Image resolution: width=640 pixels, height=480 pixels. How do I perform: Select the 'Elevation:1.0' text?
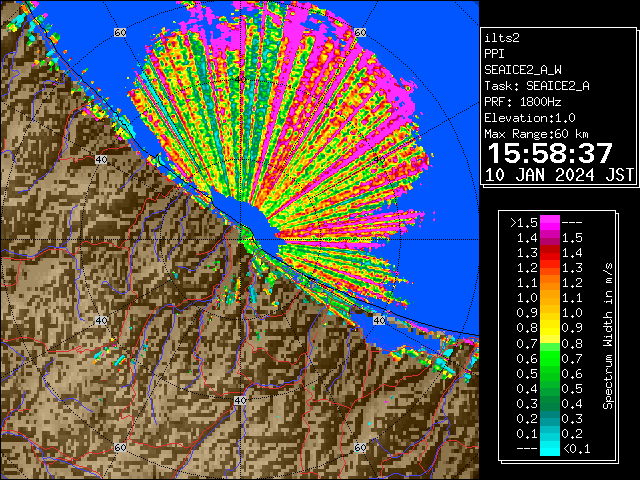pos(530,118)
